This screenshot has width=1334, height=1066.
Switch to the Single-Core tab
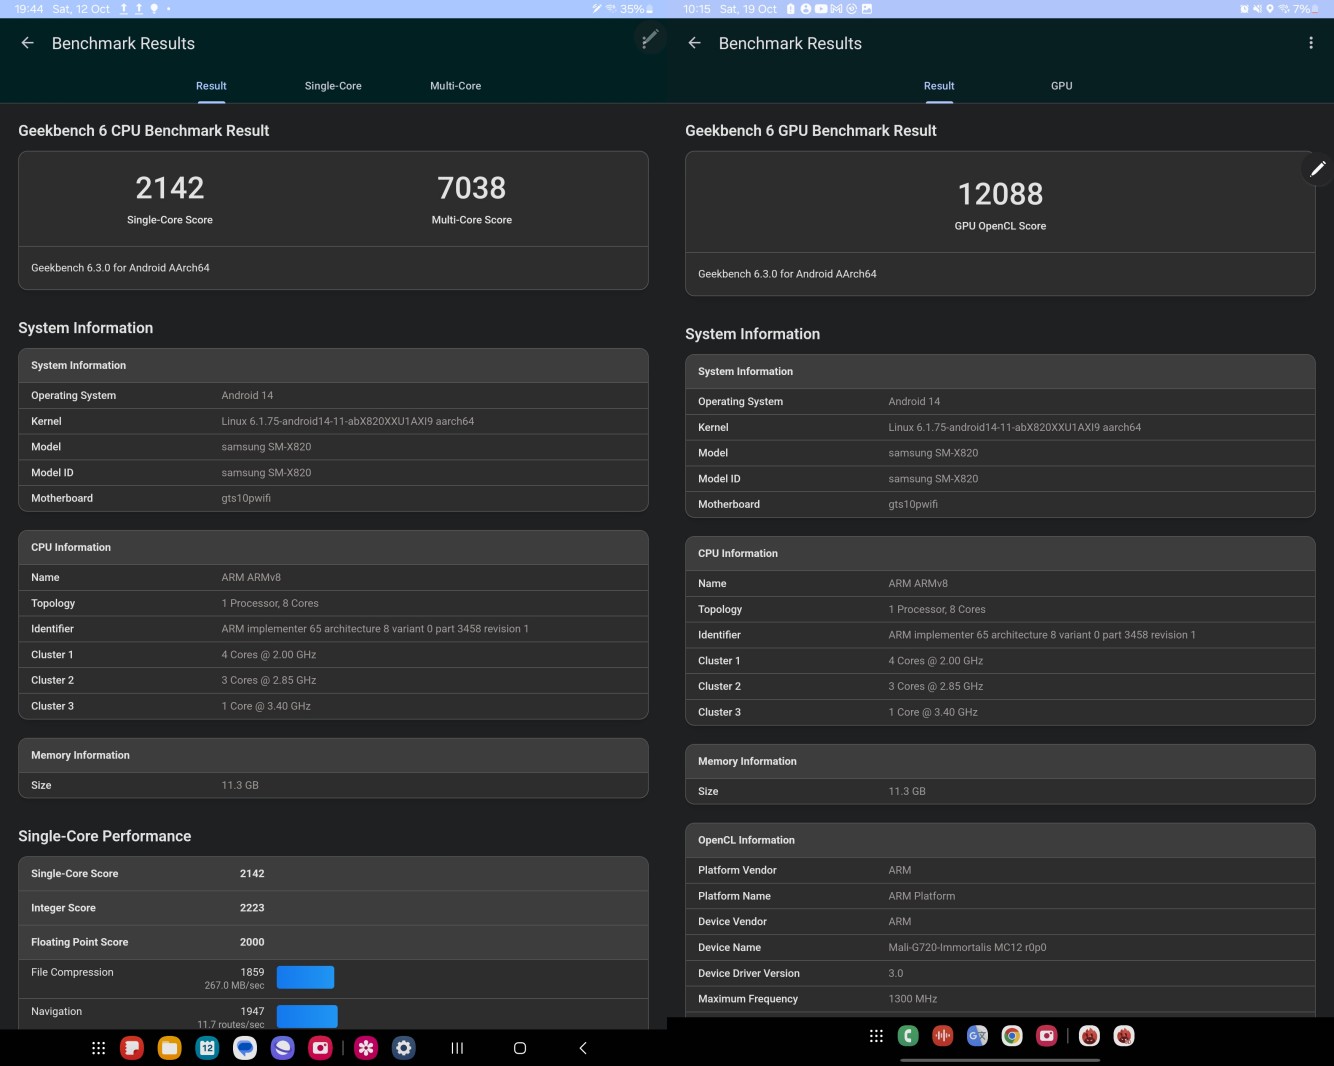coord(333,86)
